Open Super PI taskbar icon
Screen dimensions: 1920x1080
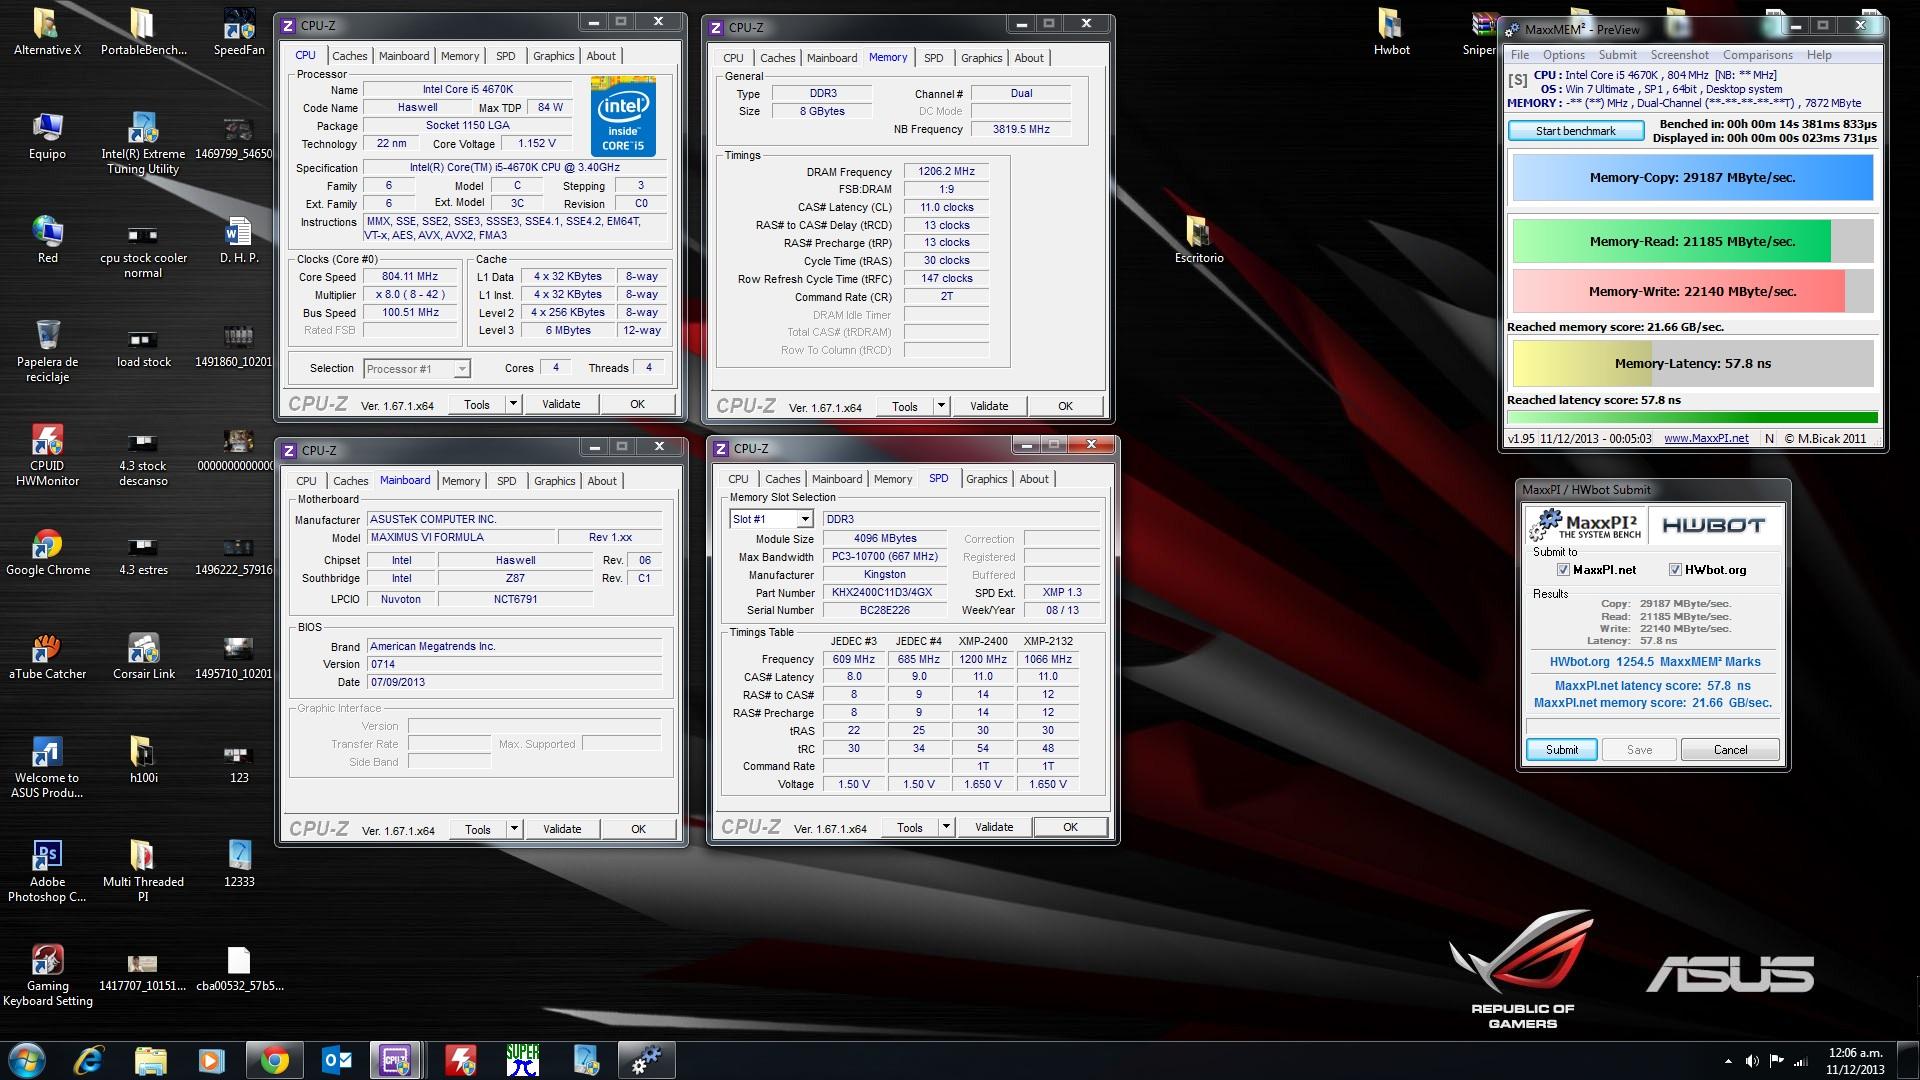point(522,1060)
